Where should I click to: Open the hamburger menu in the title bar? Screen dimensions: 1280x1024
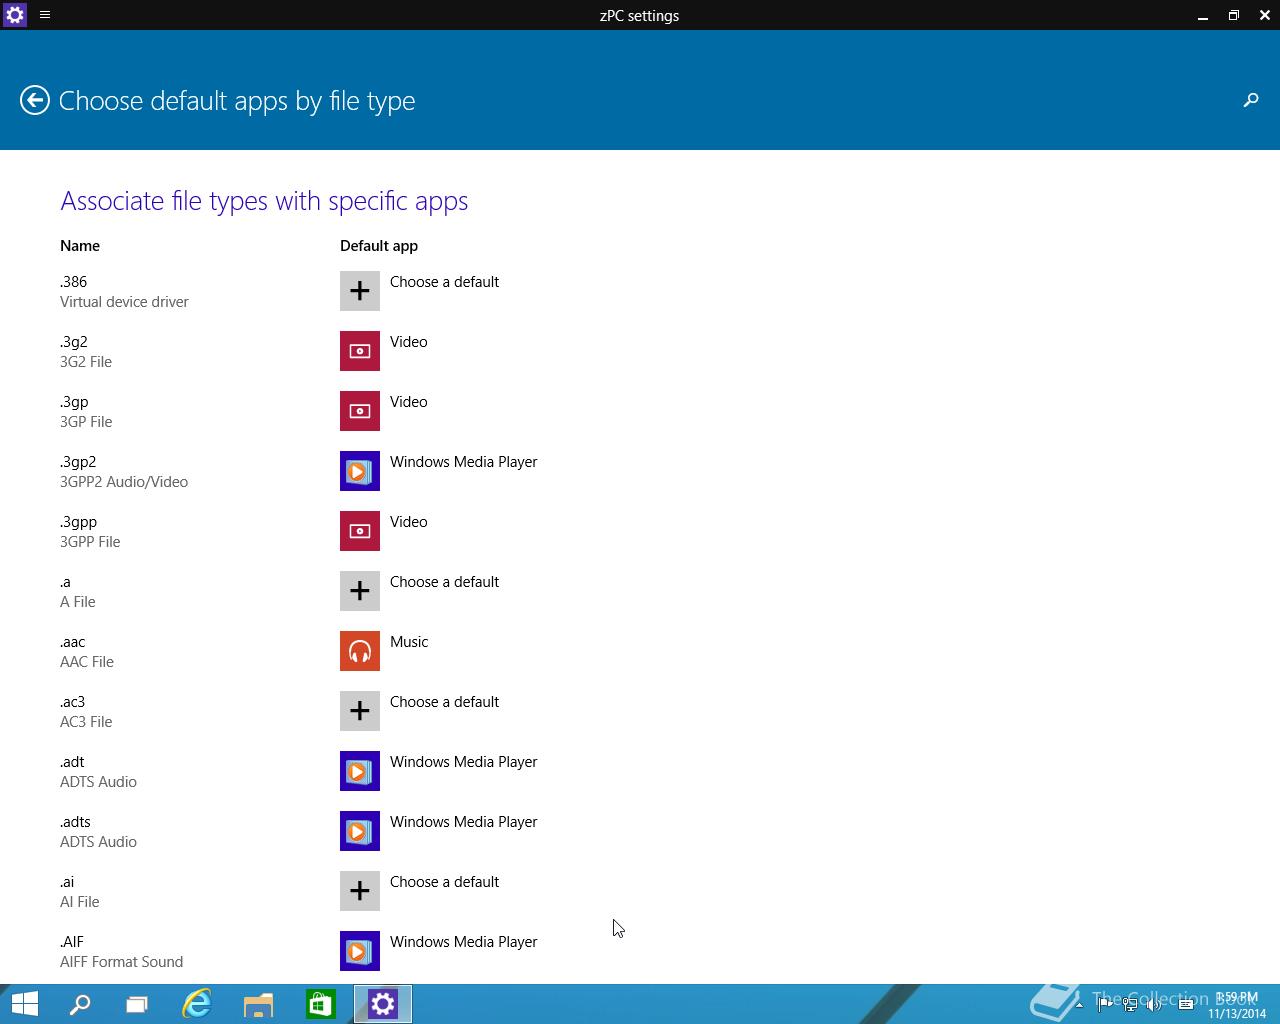click(x=45, y=15)
